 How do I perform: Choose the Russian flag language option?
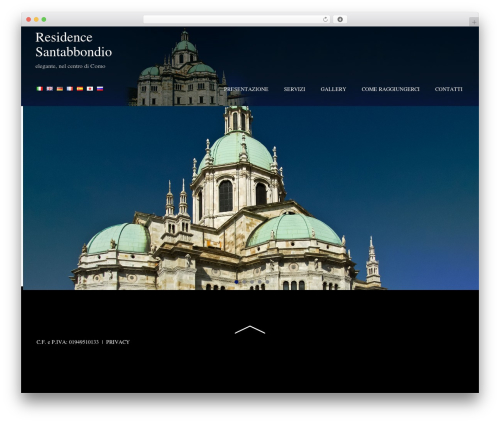click(100, 89)
